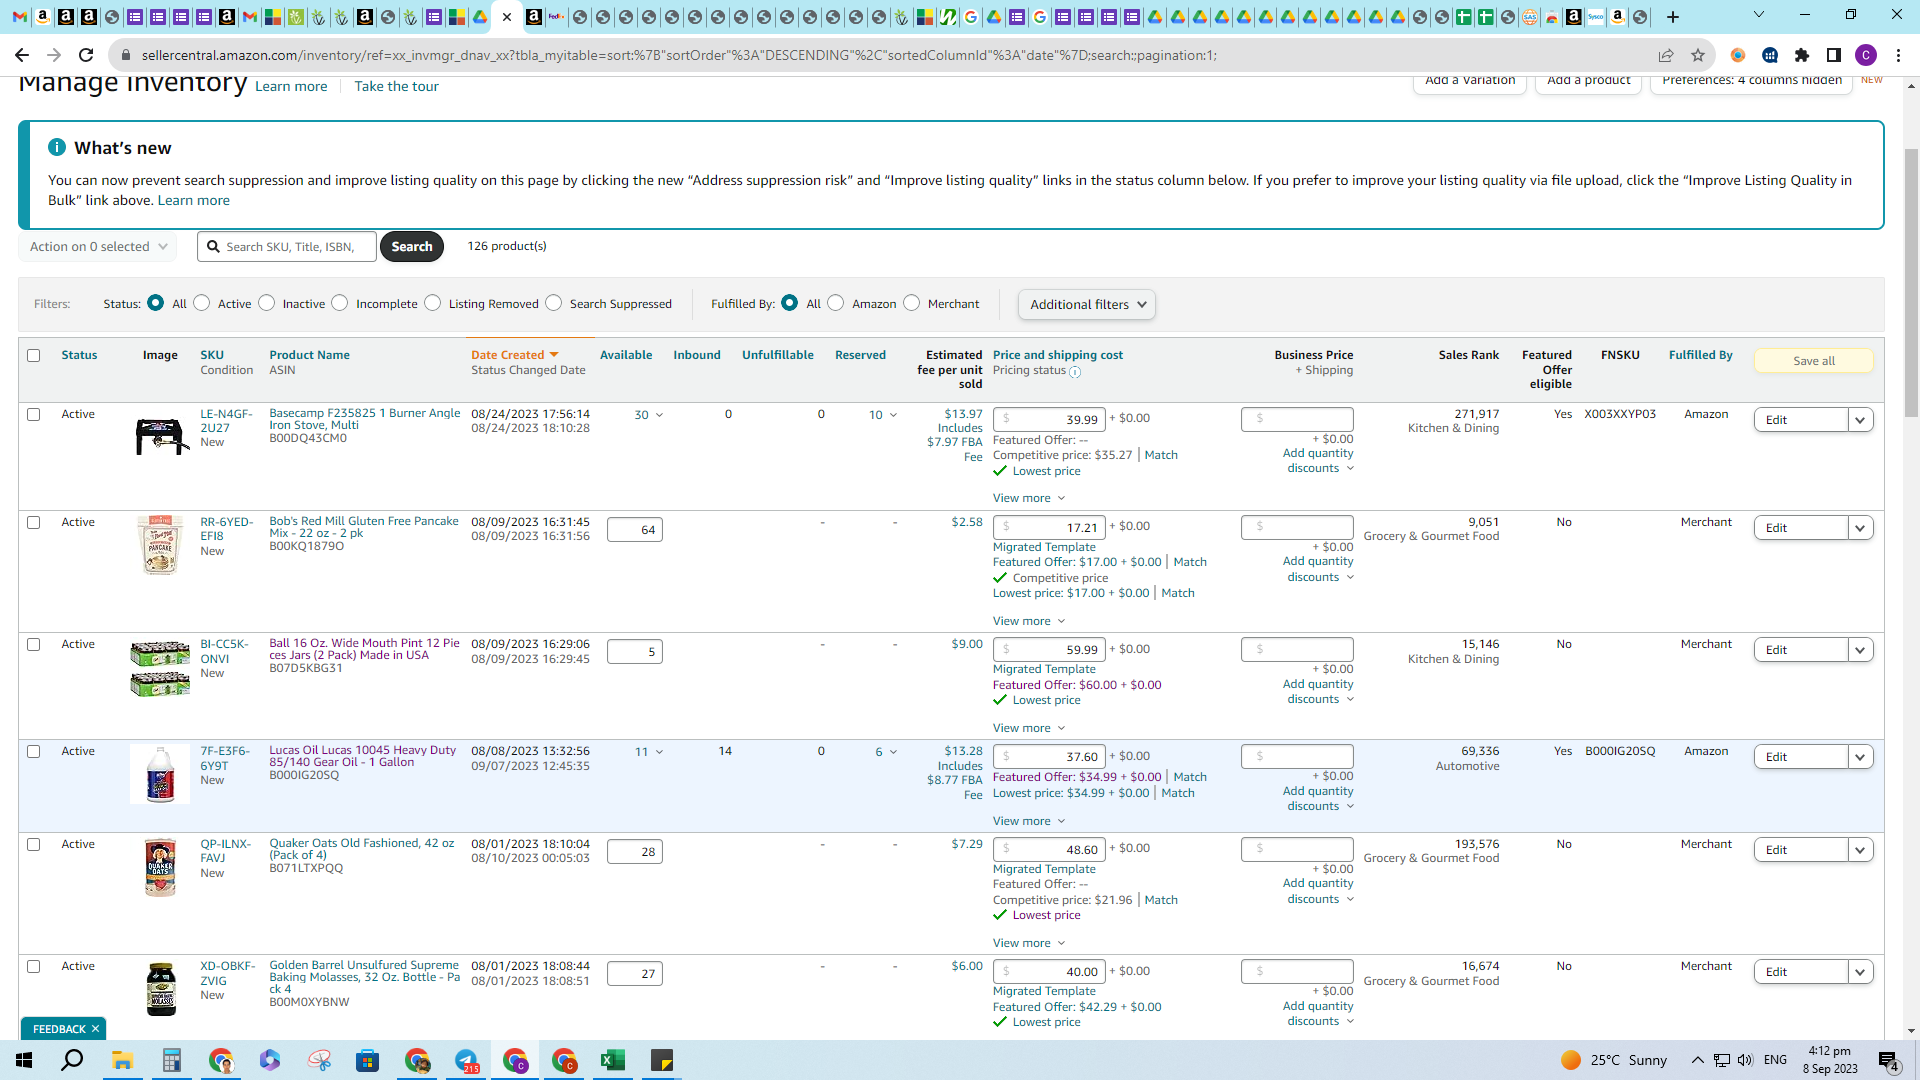Bookmark this page with the star icon
The image size is (1920, 1080).
1698,55
